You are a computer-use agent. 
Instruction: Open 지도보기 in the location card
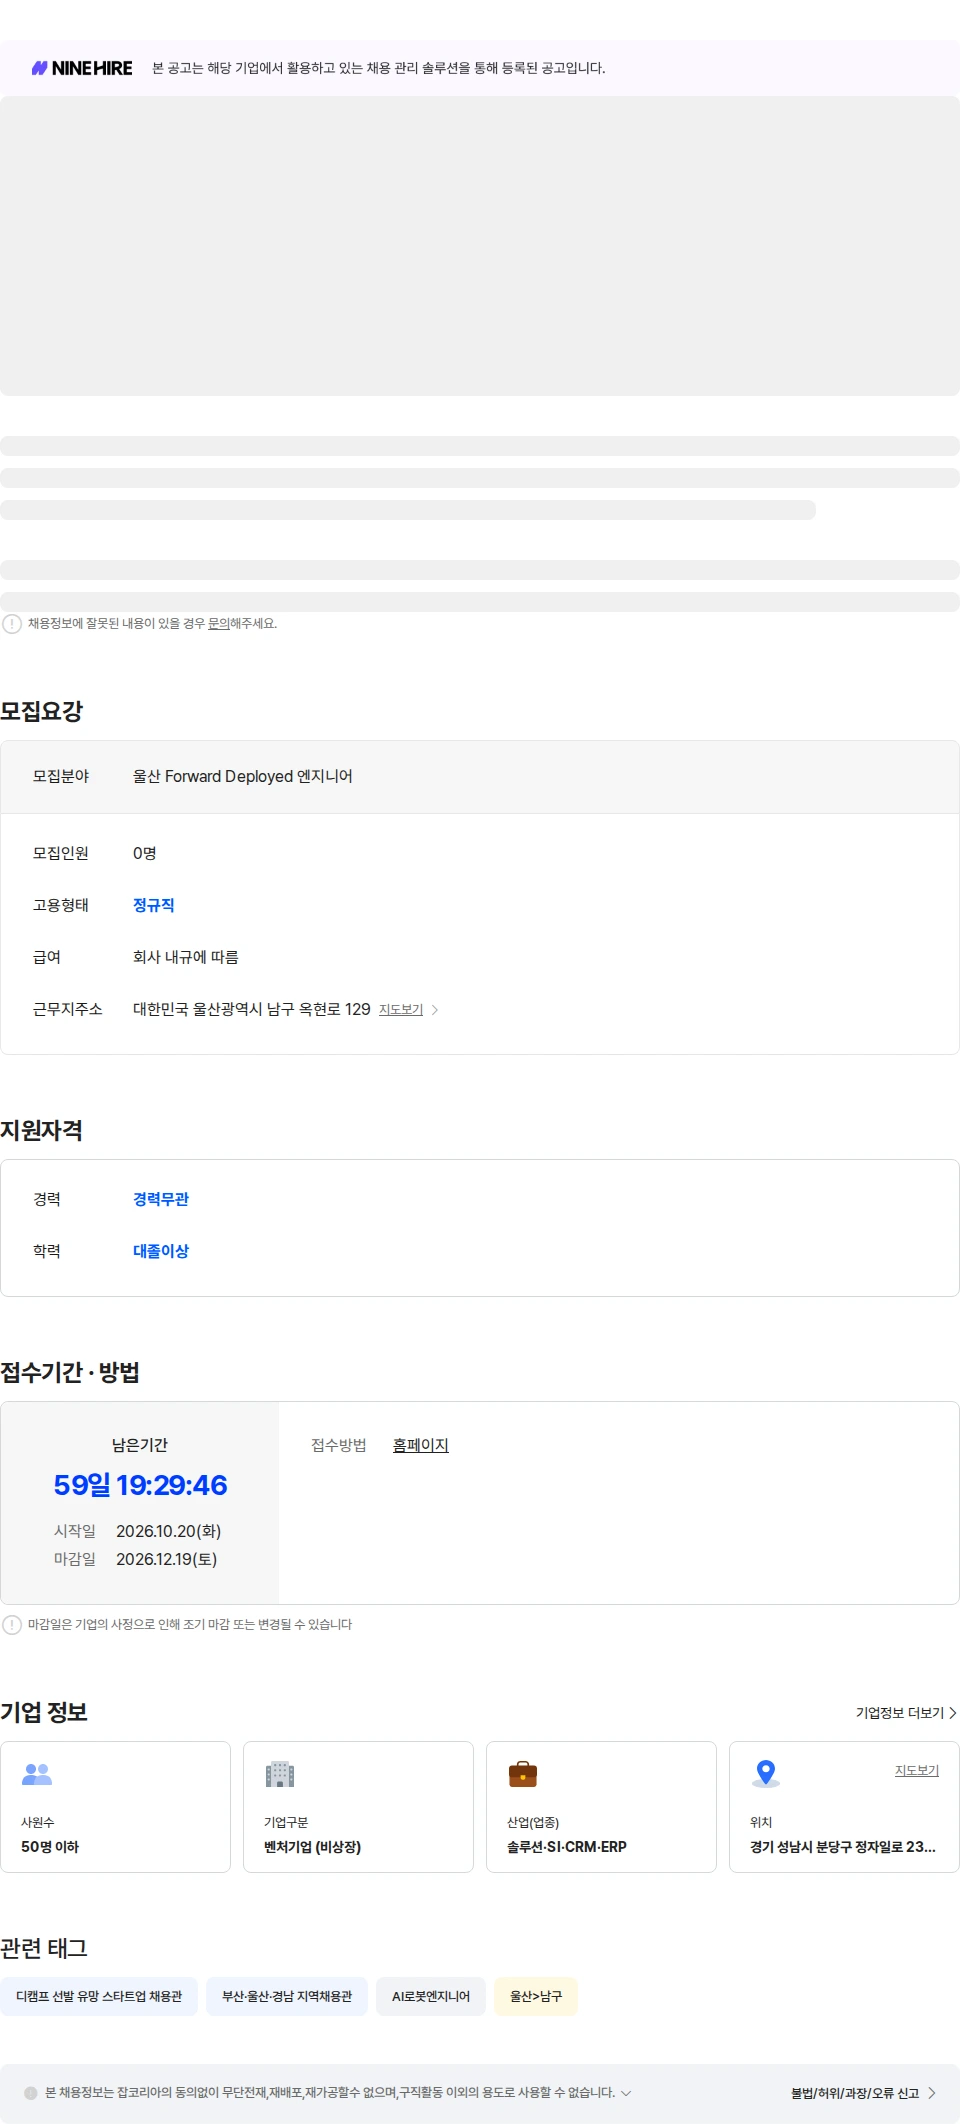pyautogui.click(x=917, y=1770)
